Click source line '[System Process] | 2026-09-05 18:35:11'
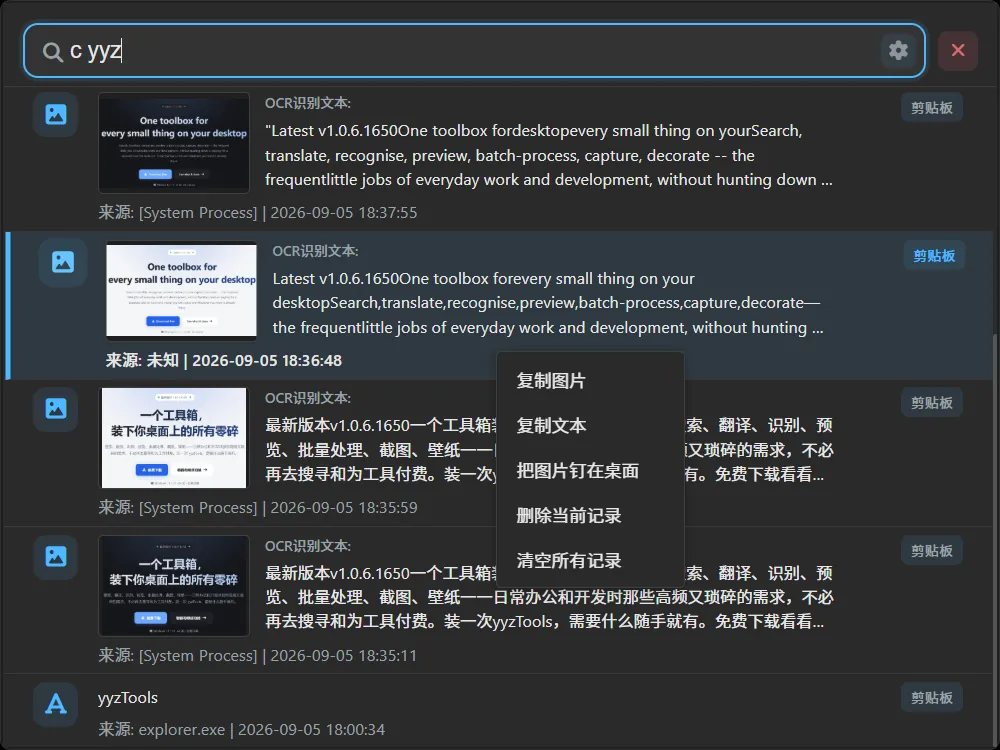This screenshot has height=750, width=1000. coord(258,656)
